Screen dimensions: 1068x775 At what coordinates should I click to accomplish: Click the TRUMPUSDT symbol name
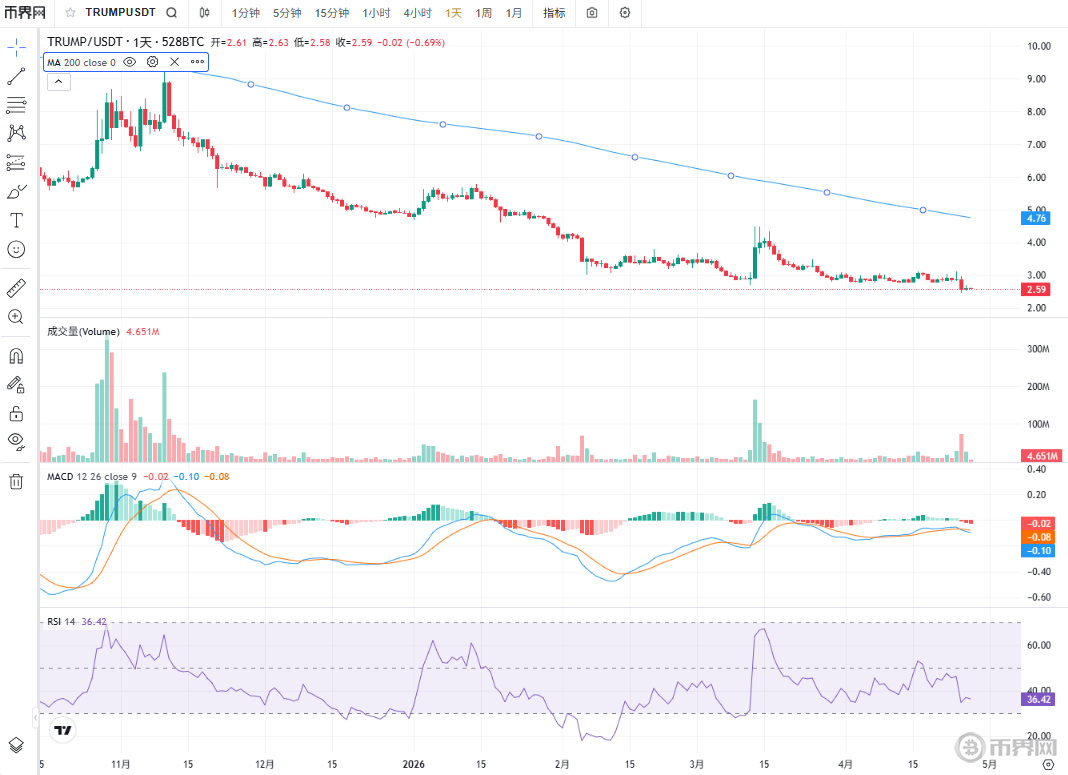point(120,12)
